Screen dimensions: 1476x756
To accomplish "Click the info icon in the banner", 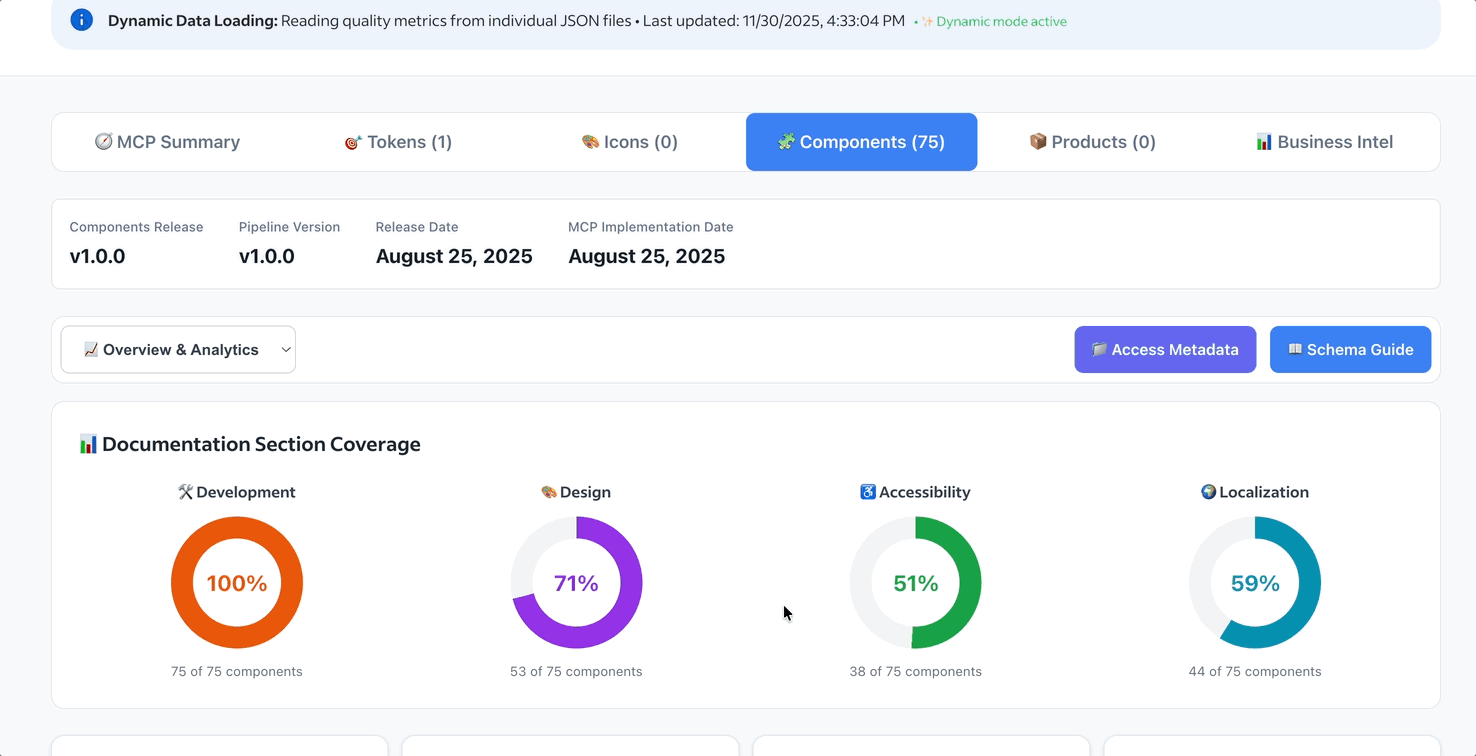I will [x=81, y=19].
